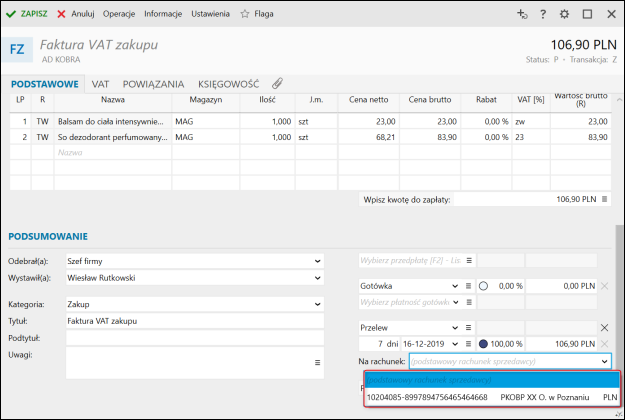Click the 83,90 Cena brutto cell

tap(430, 137)
